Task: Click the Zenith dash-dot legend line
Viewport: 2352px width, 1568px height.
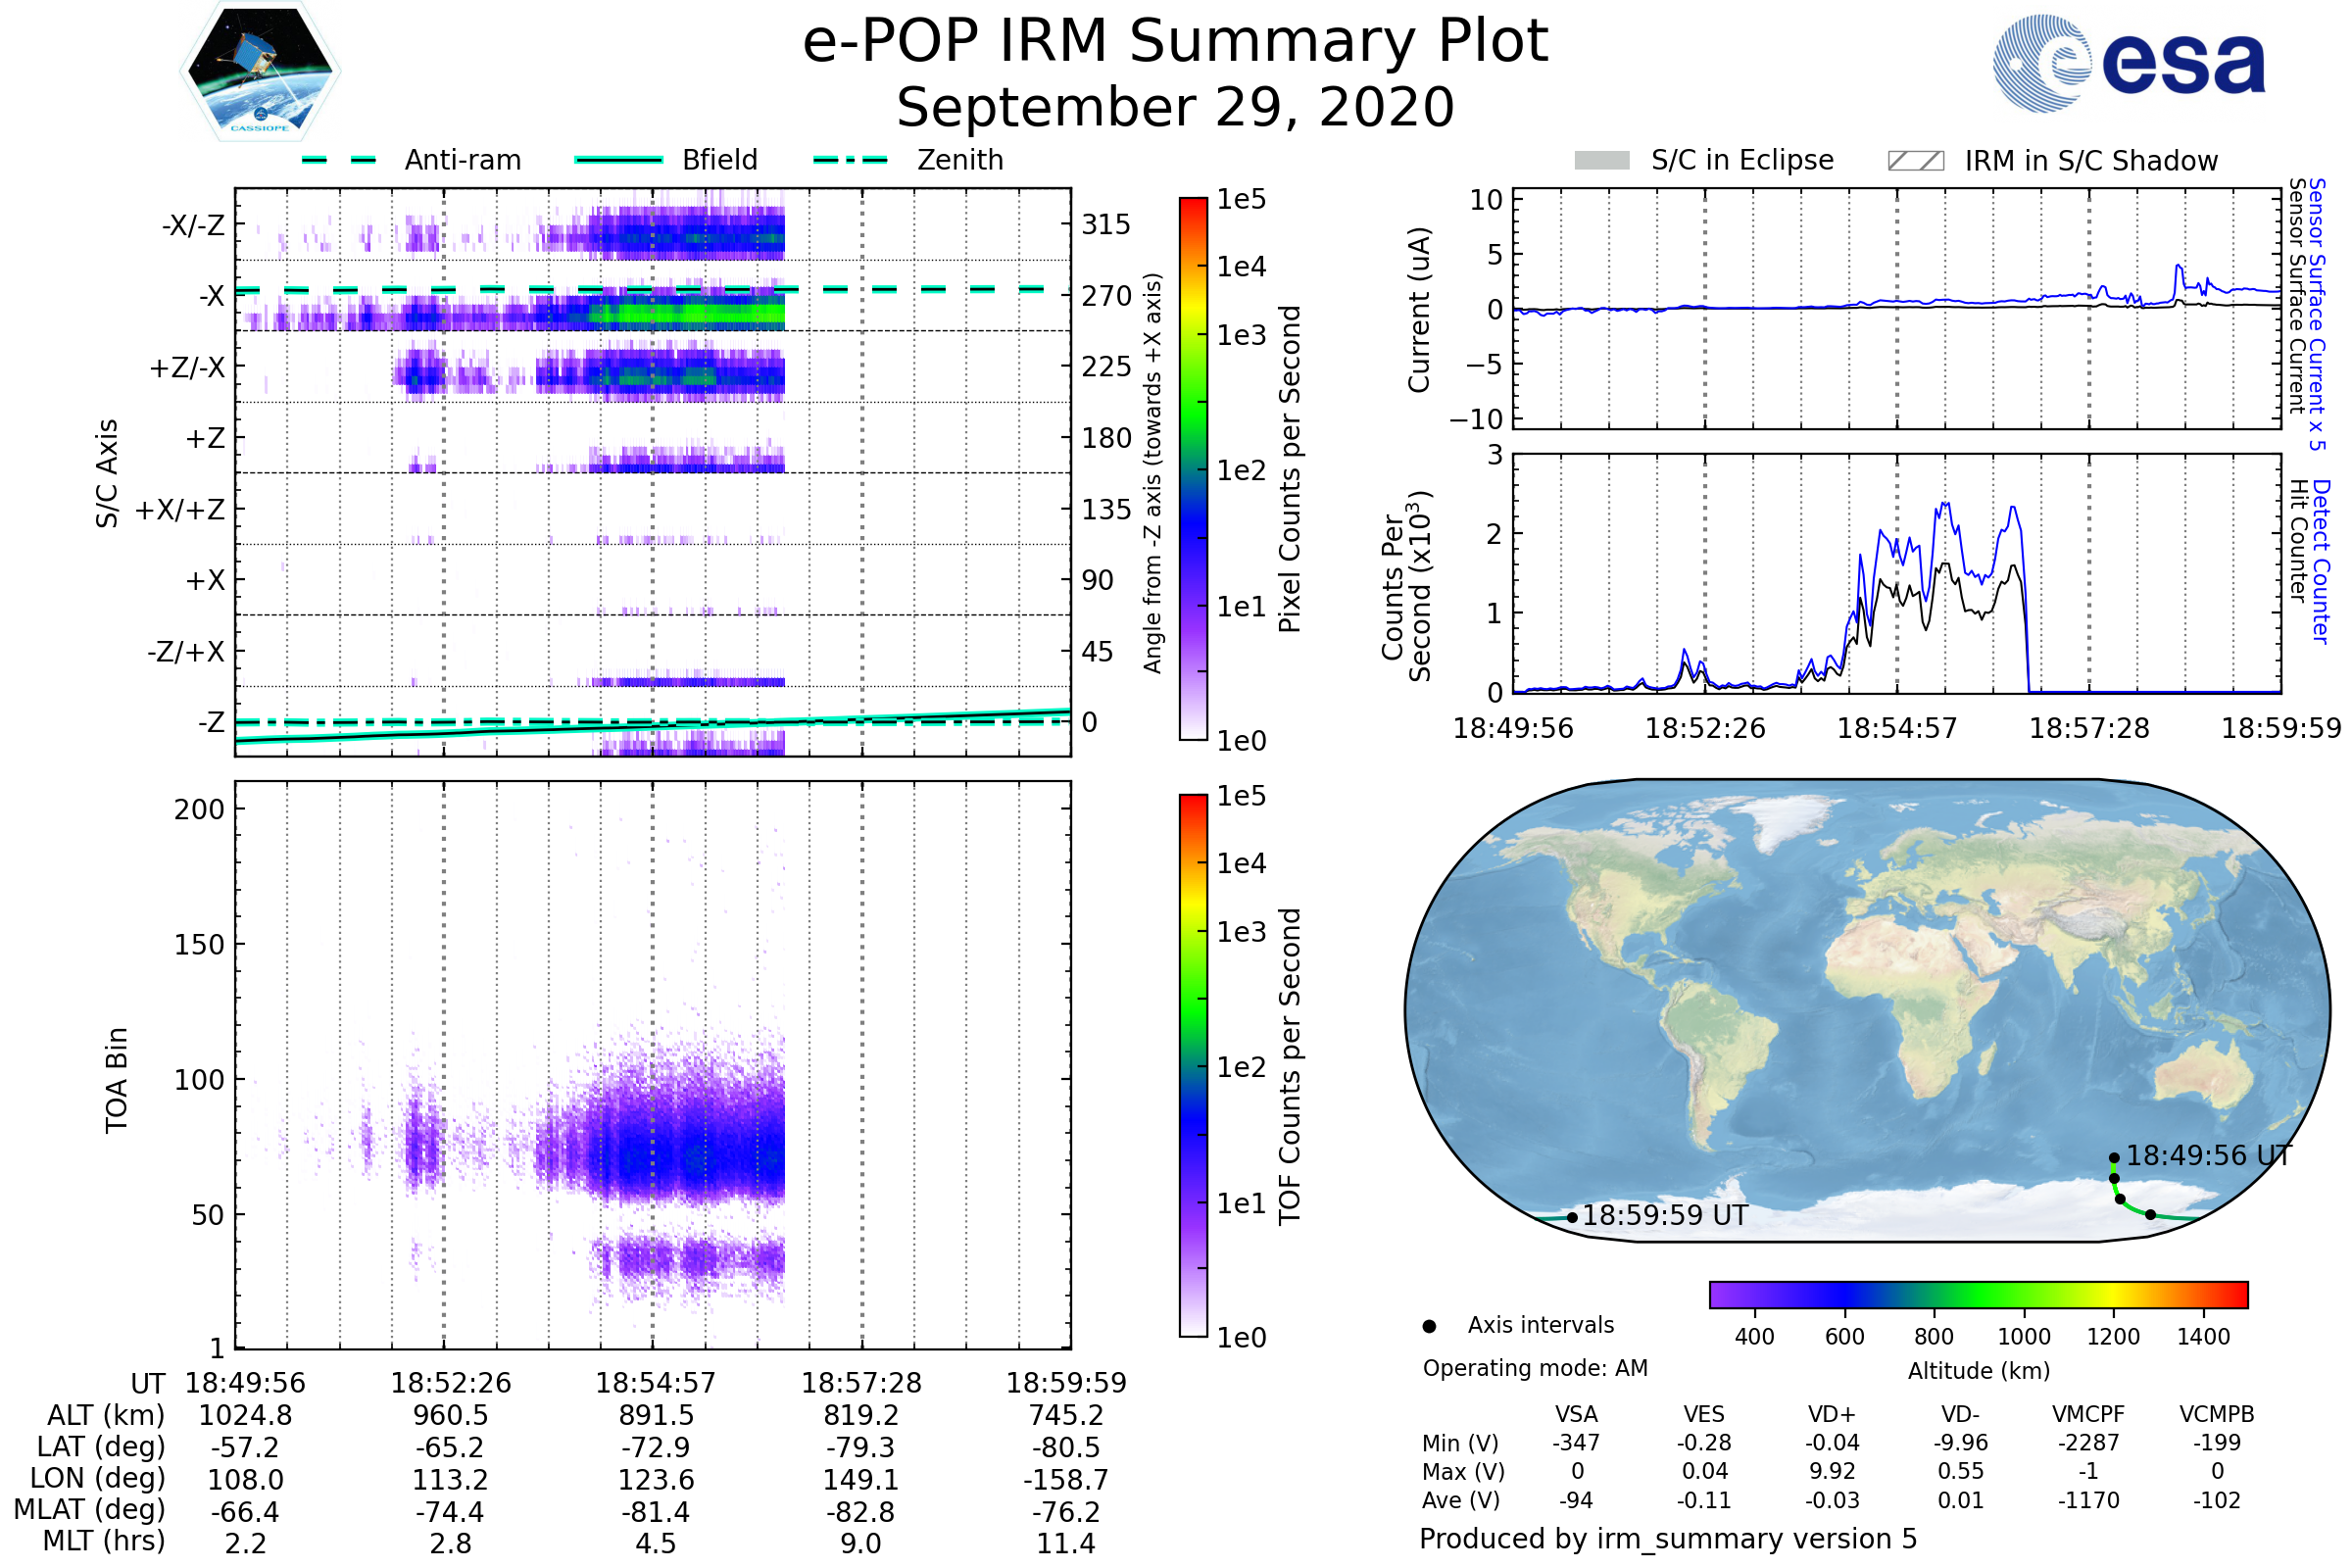Action: [851, 160]
